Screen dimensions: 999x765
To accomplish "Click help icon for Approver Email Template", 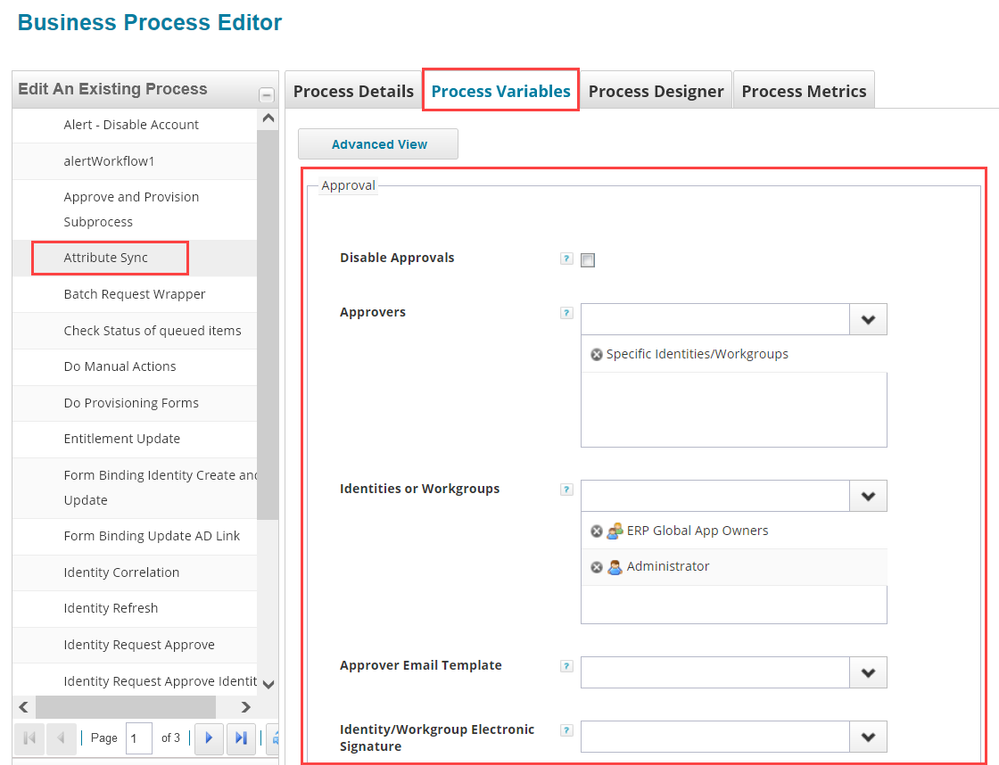I will 567,666.
